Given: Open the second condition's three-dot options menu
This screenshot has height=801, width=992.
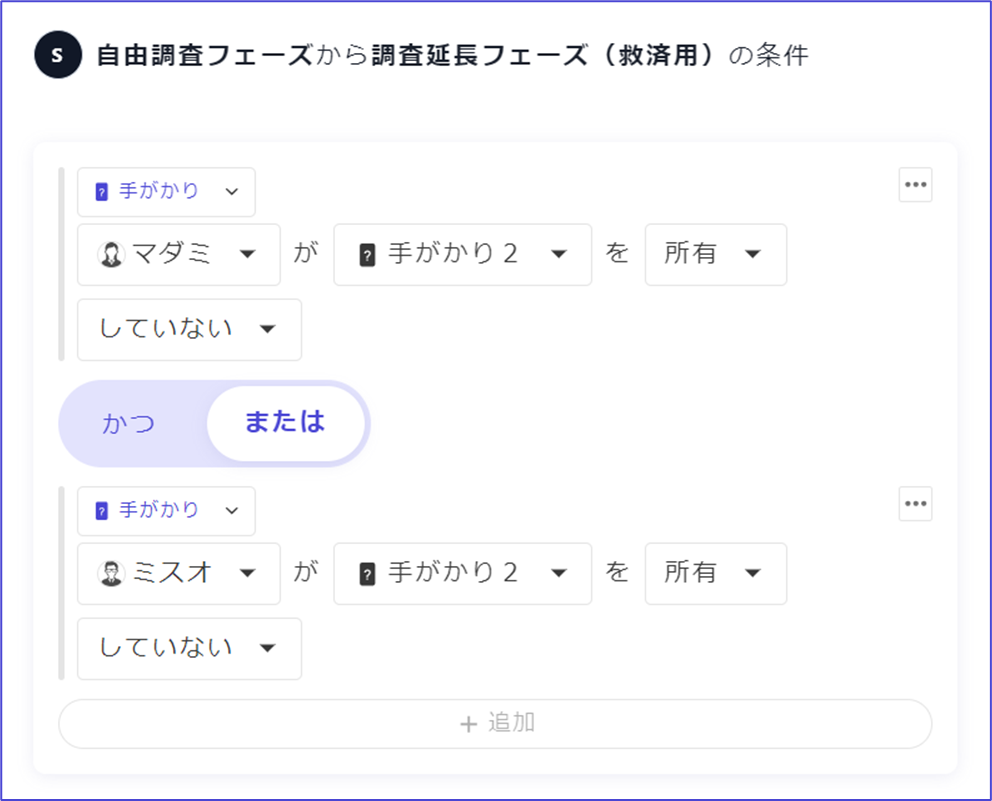Looking at the screenshot, I should [915, 504].
